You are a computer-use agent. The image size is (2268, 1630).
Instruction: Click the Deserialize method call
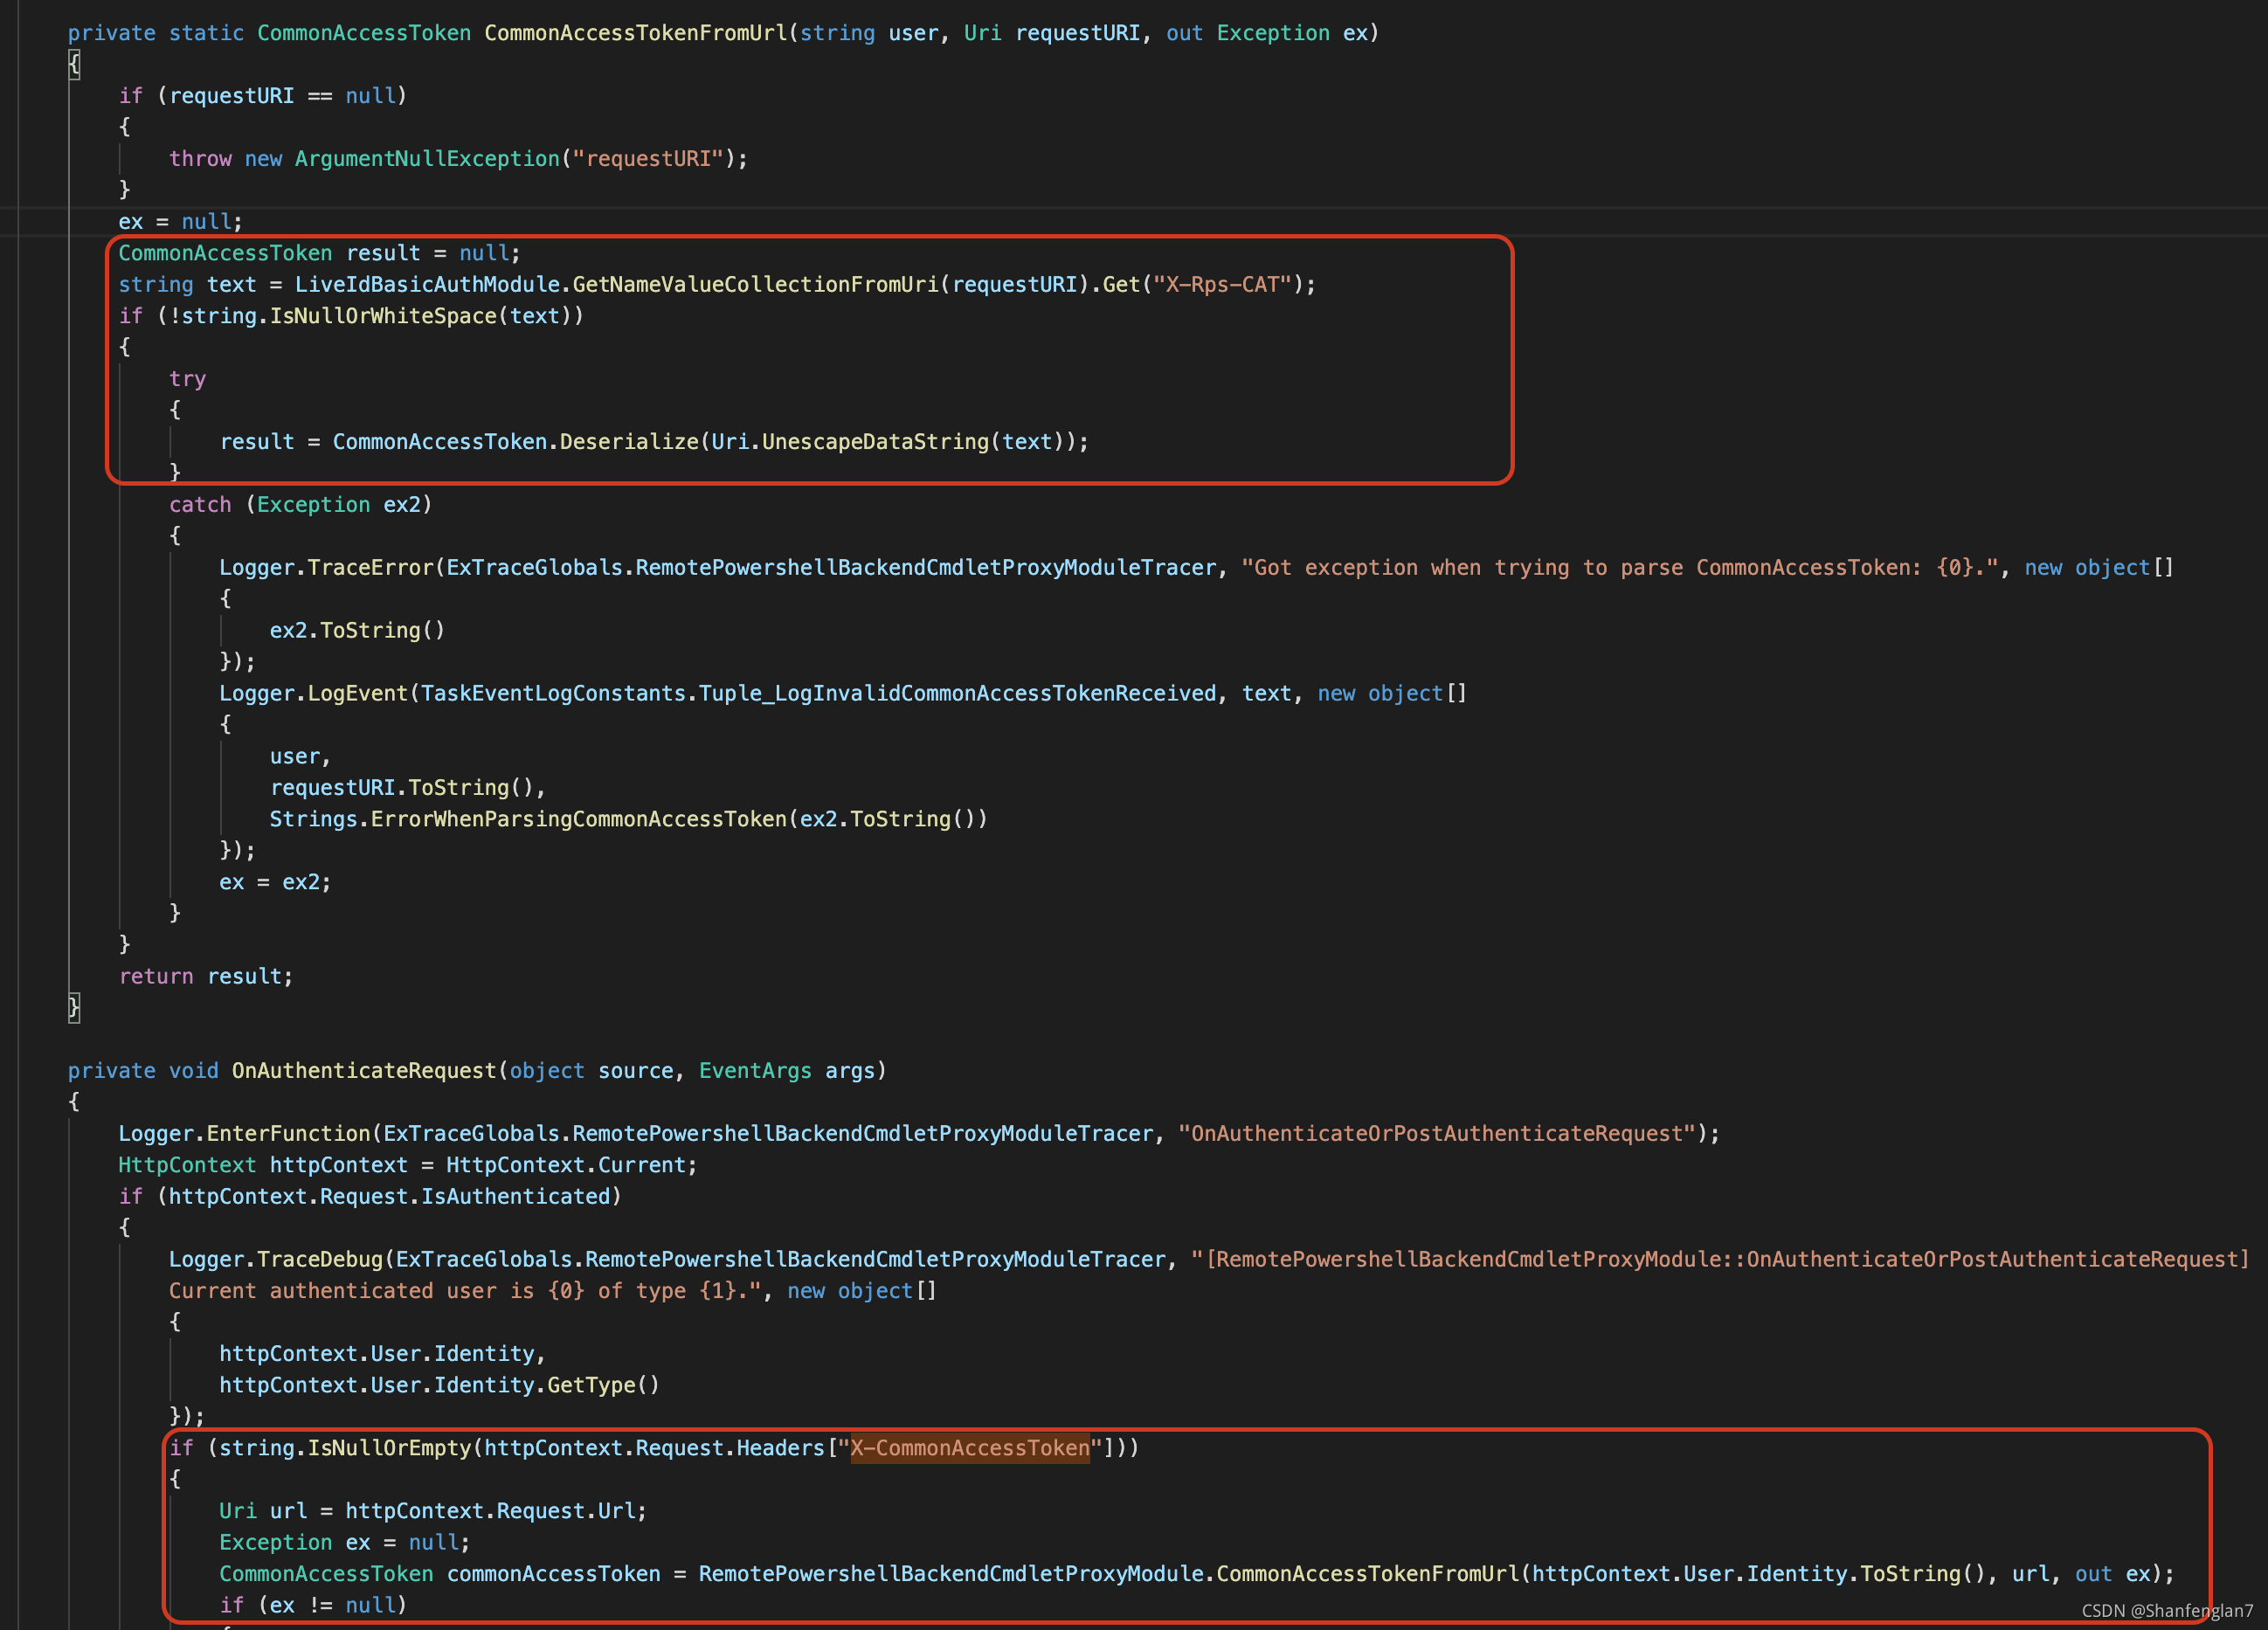pos(629,442)
